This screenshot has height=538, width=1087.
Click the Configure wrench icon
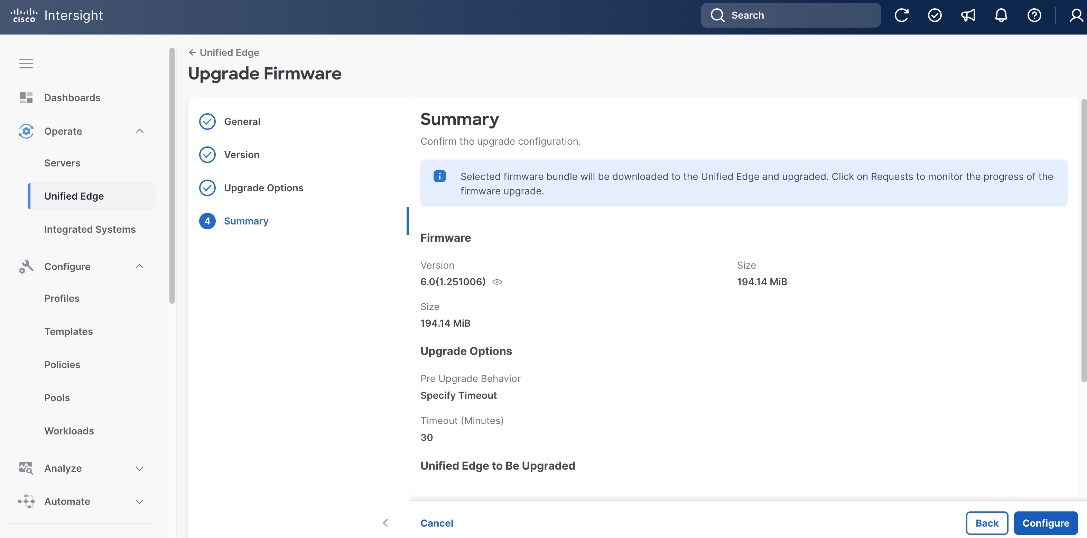pyautogui.click(x=26, y=266)
